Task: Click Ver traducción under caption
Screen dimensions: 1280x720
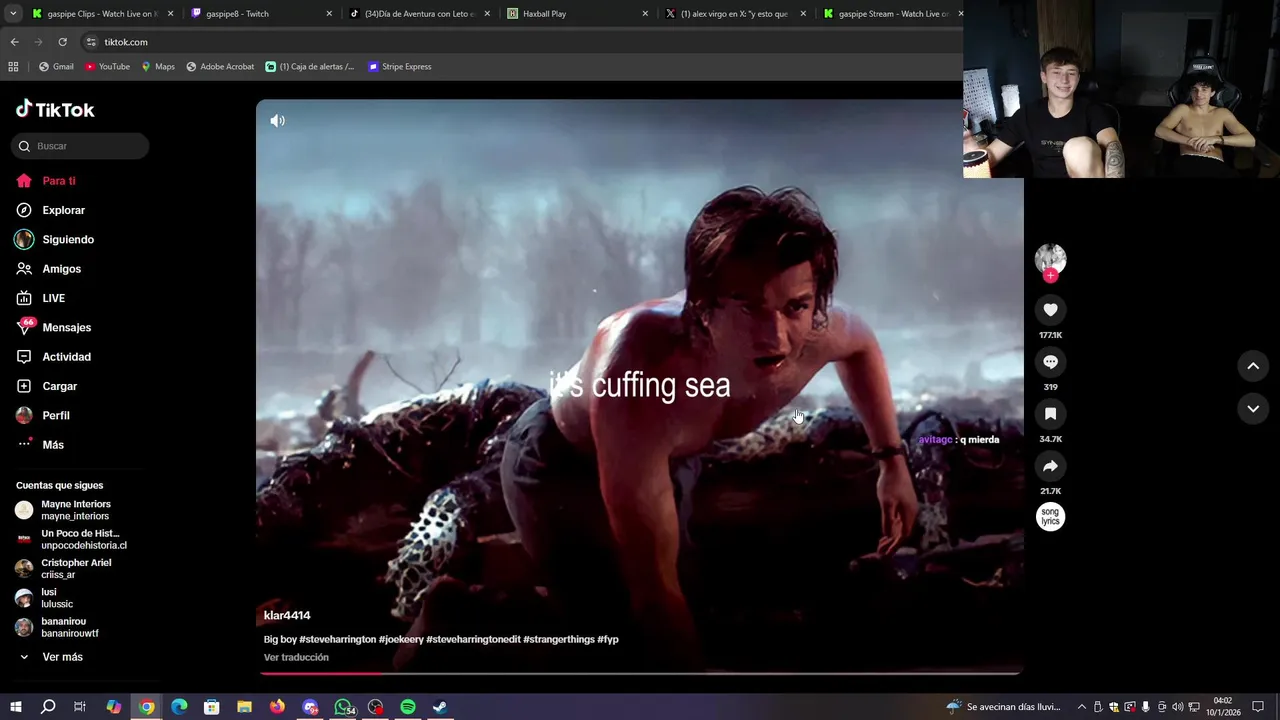Action: click(296, 657)
